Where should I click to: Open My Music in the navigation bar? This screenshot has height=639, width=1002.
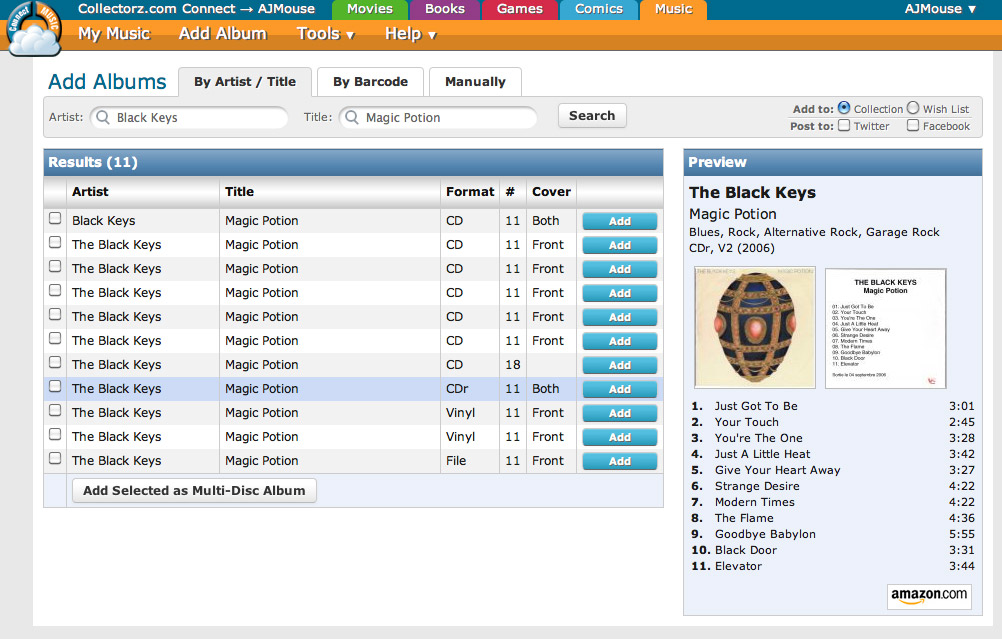click(x=114, y=34)
